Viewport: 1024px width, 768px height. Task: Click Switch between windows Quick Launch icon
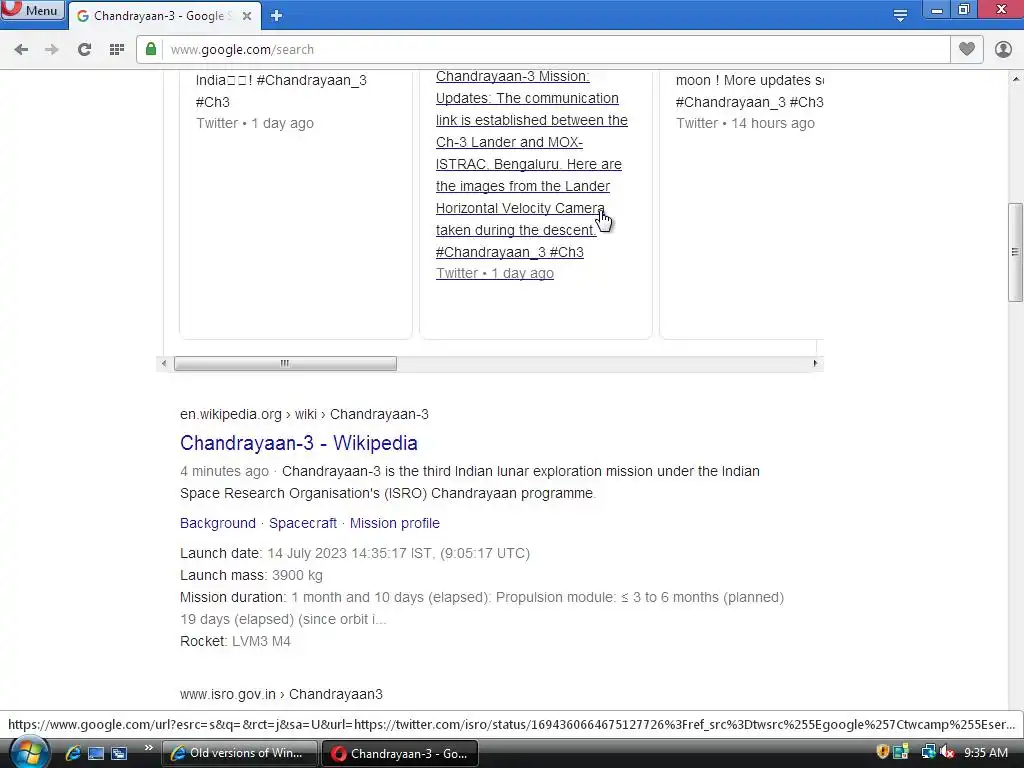tap(119, 753)
